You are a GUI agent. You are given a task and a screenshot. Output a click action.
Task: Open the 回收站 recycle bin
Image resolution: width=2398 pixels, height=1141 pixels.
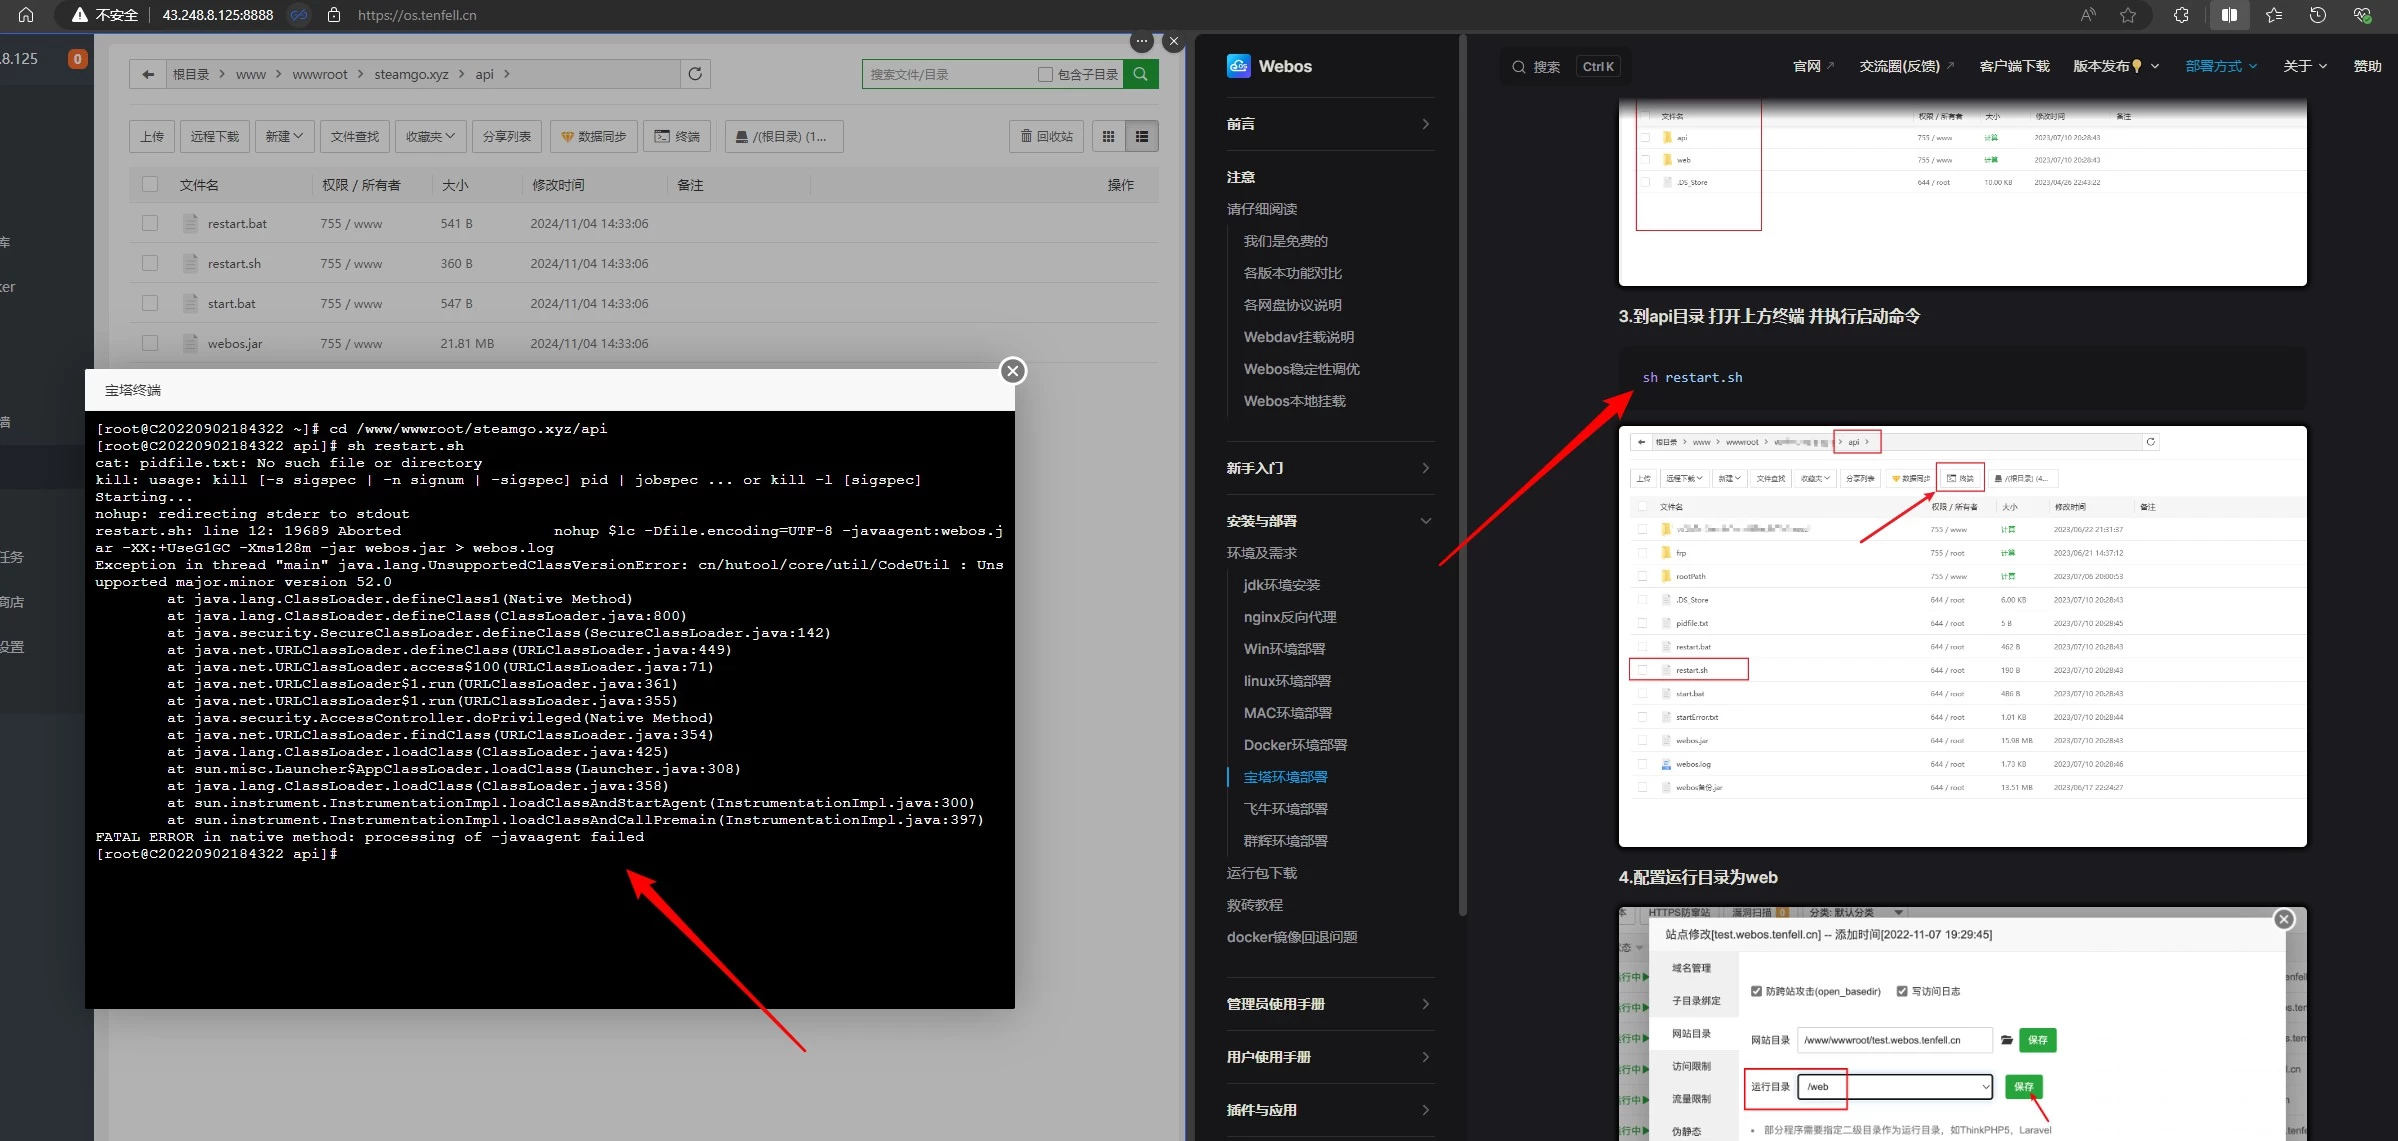pyautogui.click(x=1047, y=136)
